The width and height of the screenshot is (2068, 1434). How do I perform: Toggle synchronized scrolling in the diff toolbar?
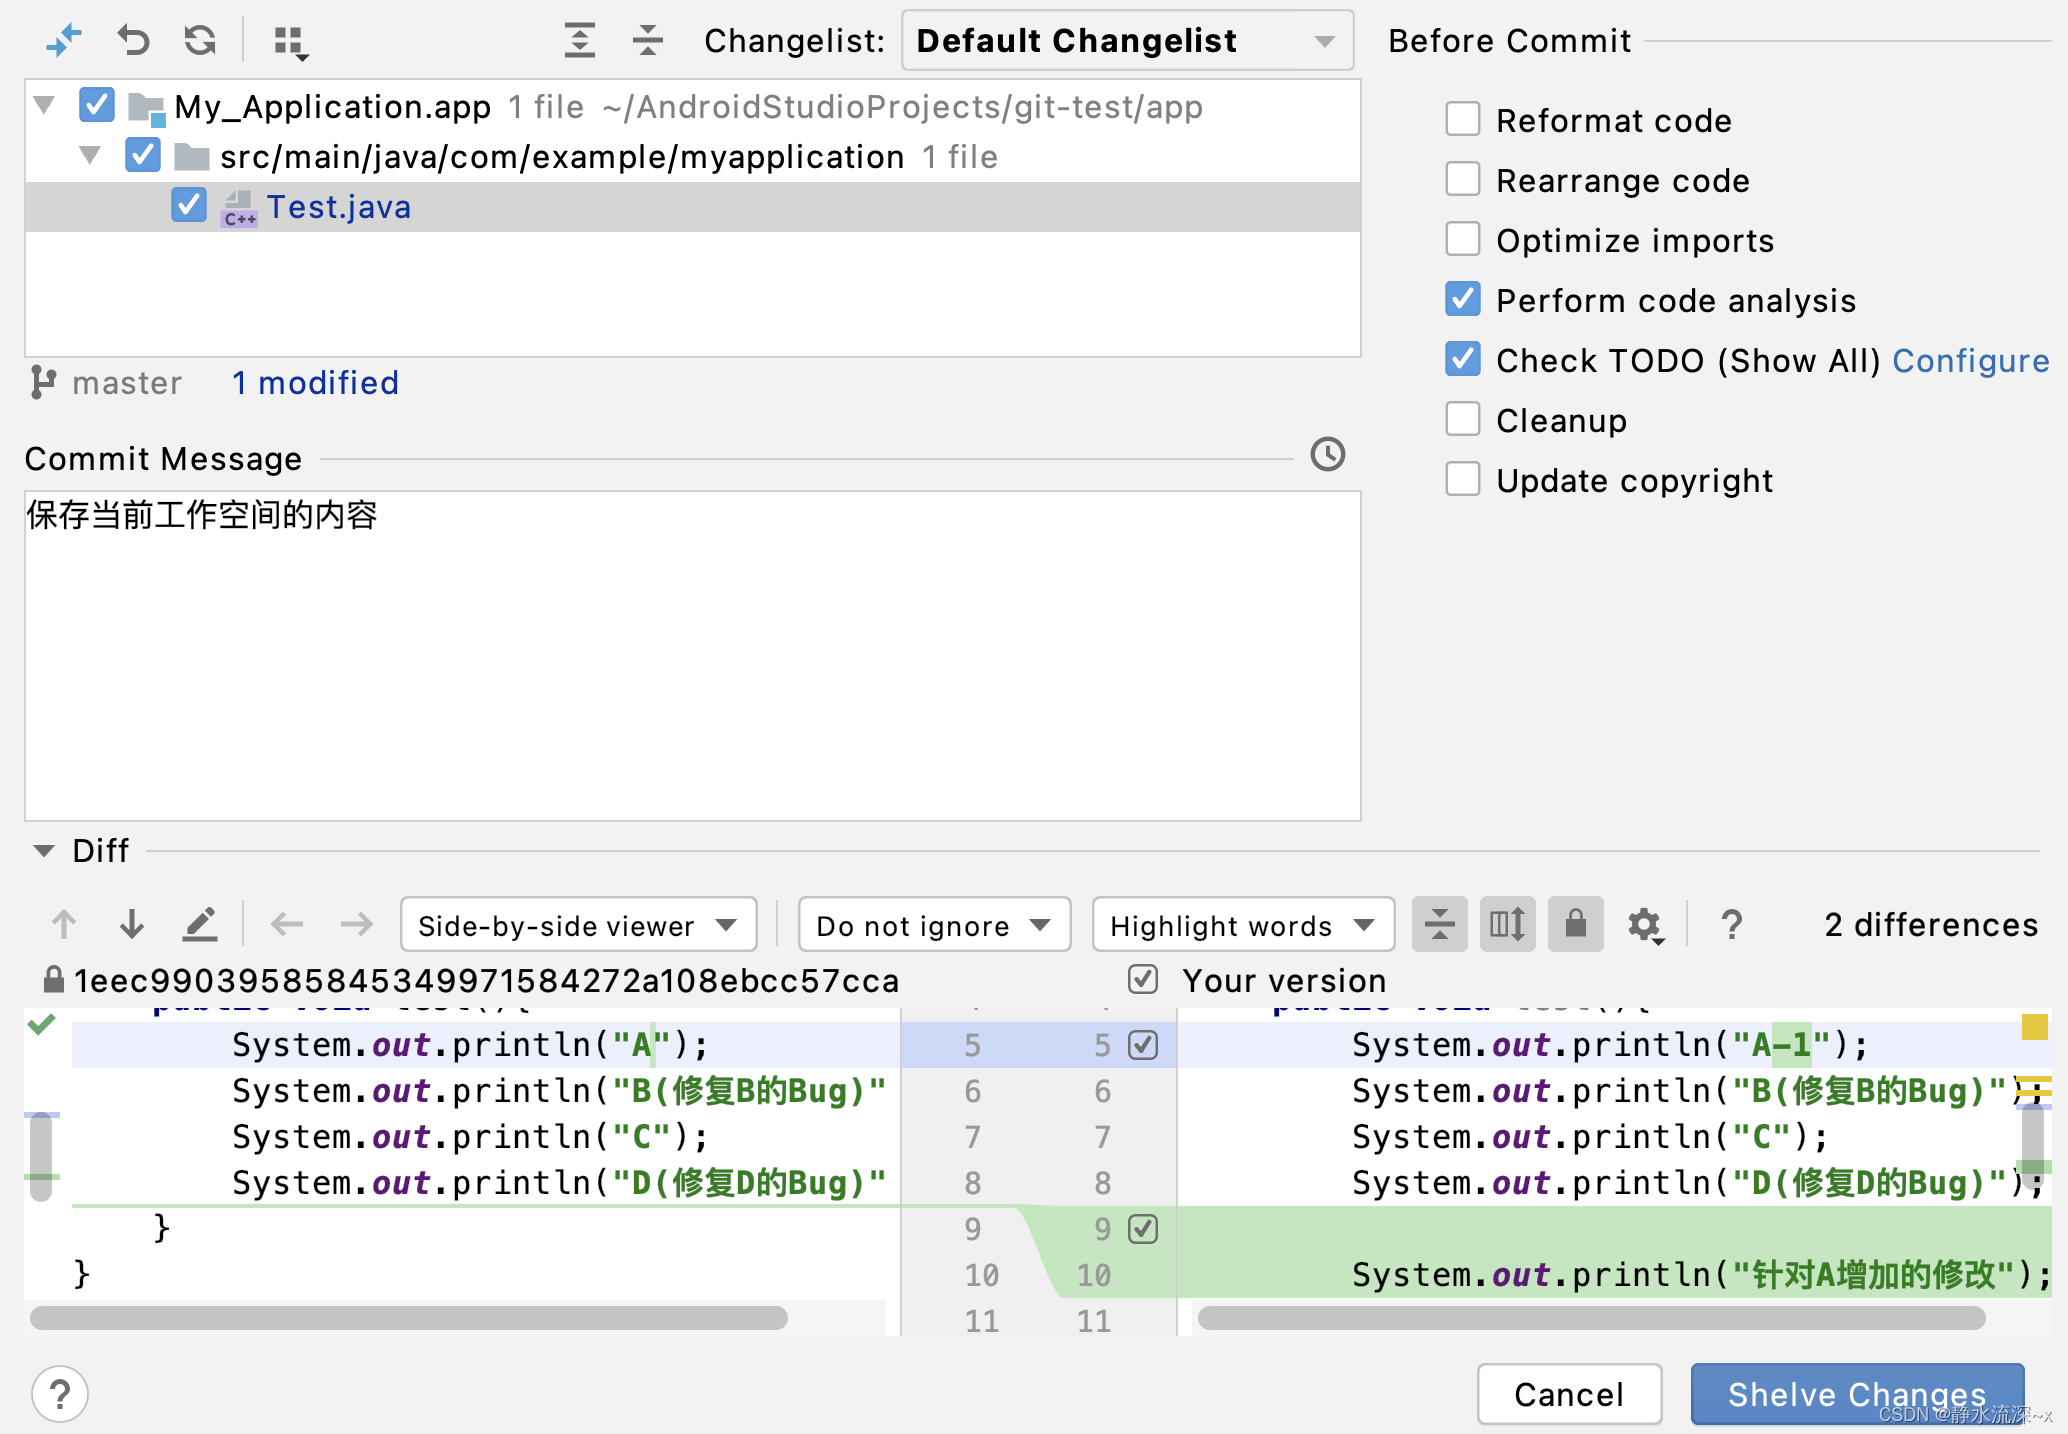tap(1507, 924)
